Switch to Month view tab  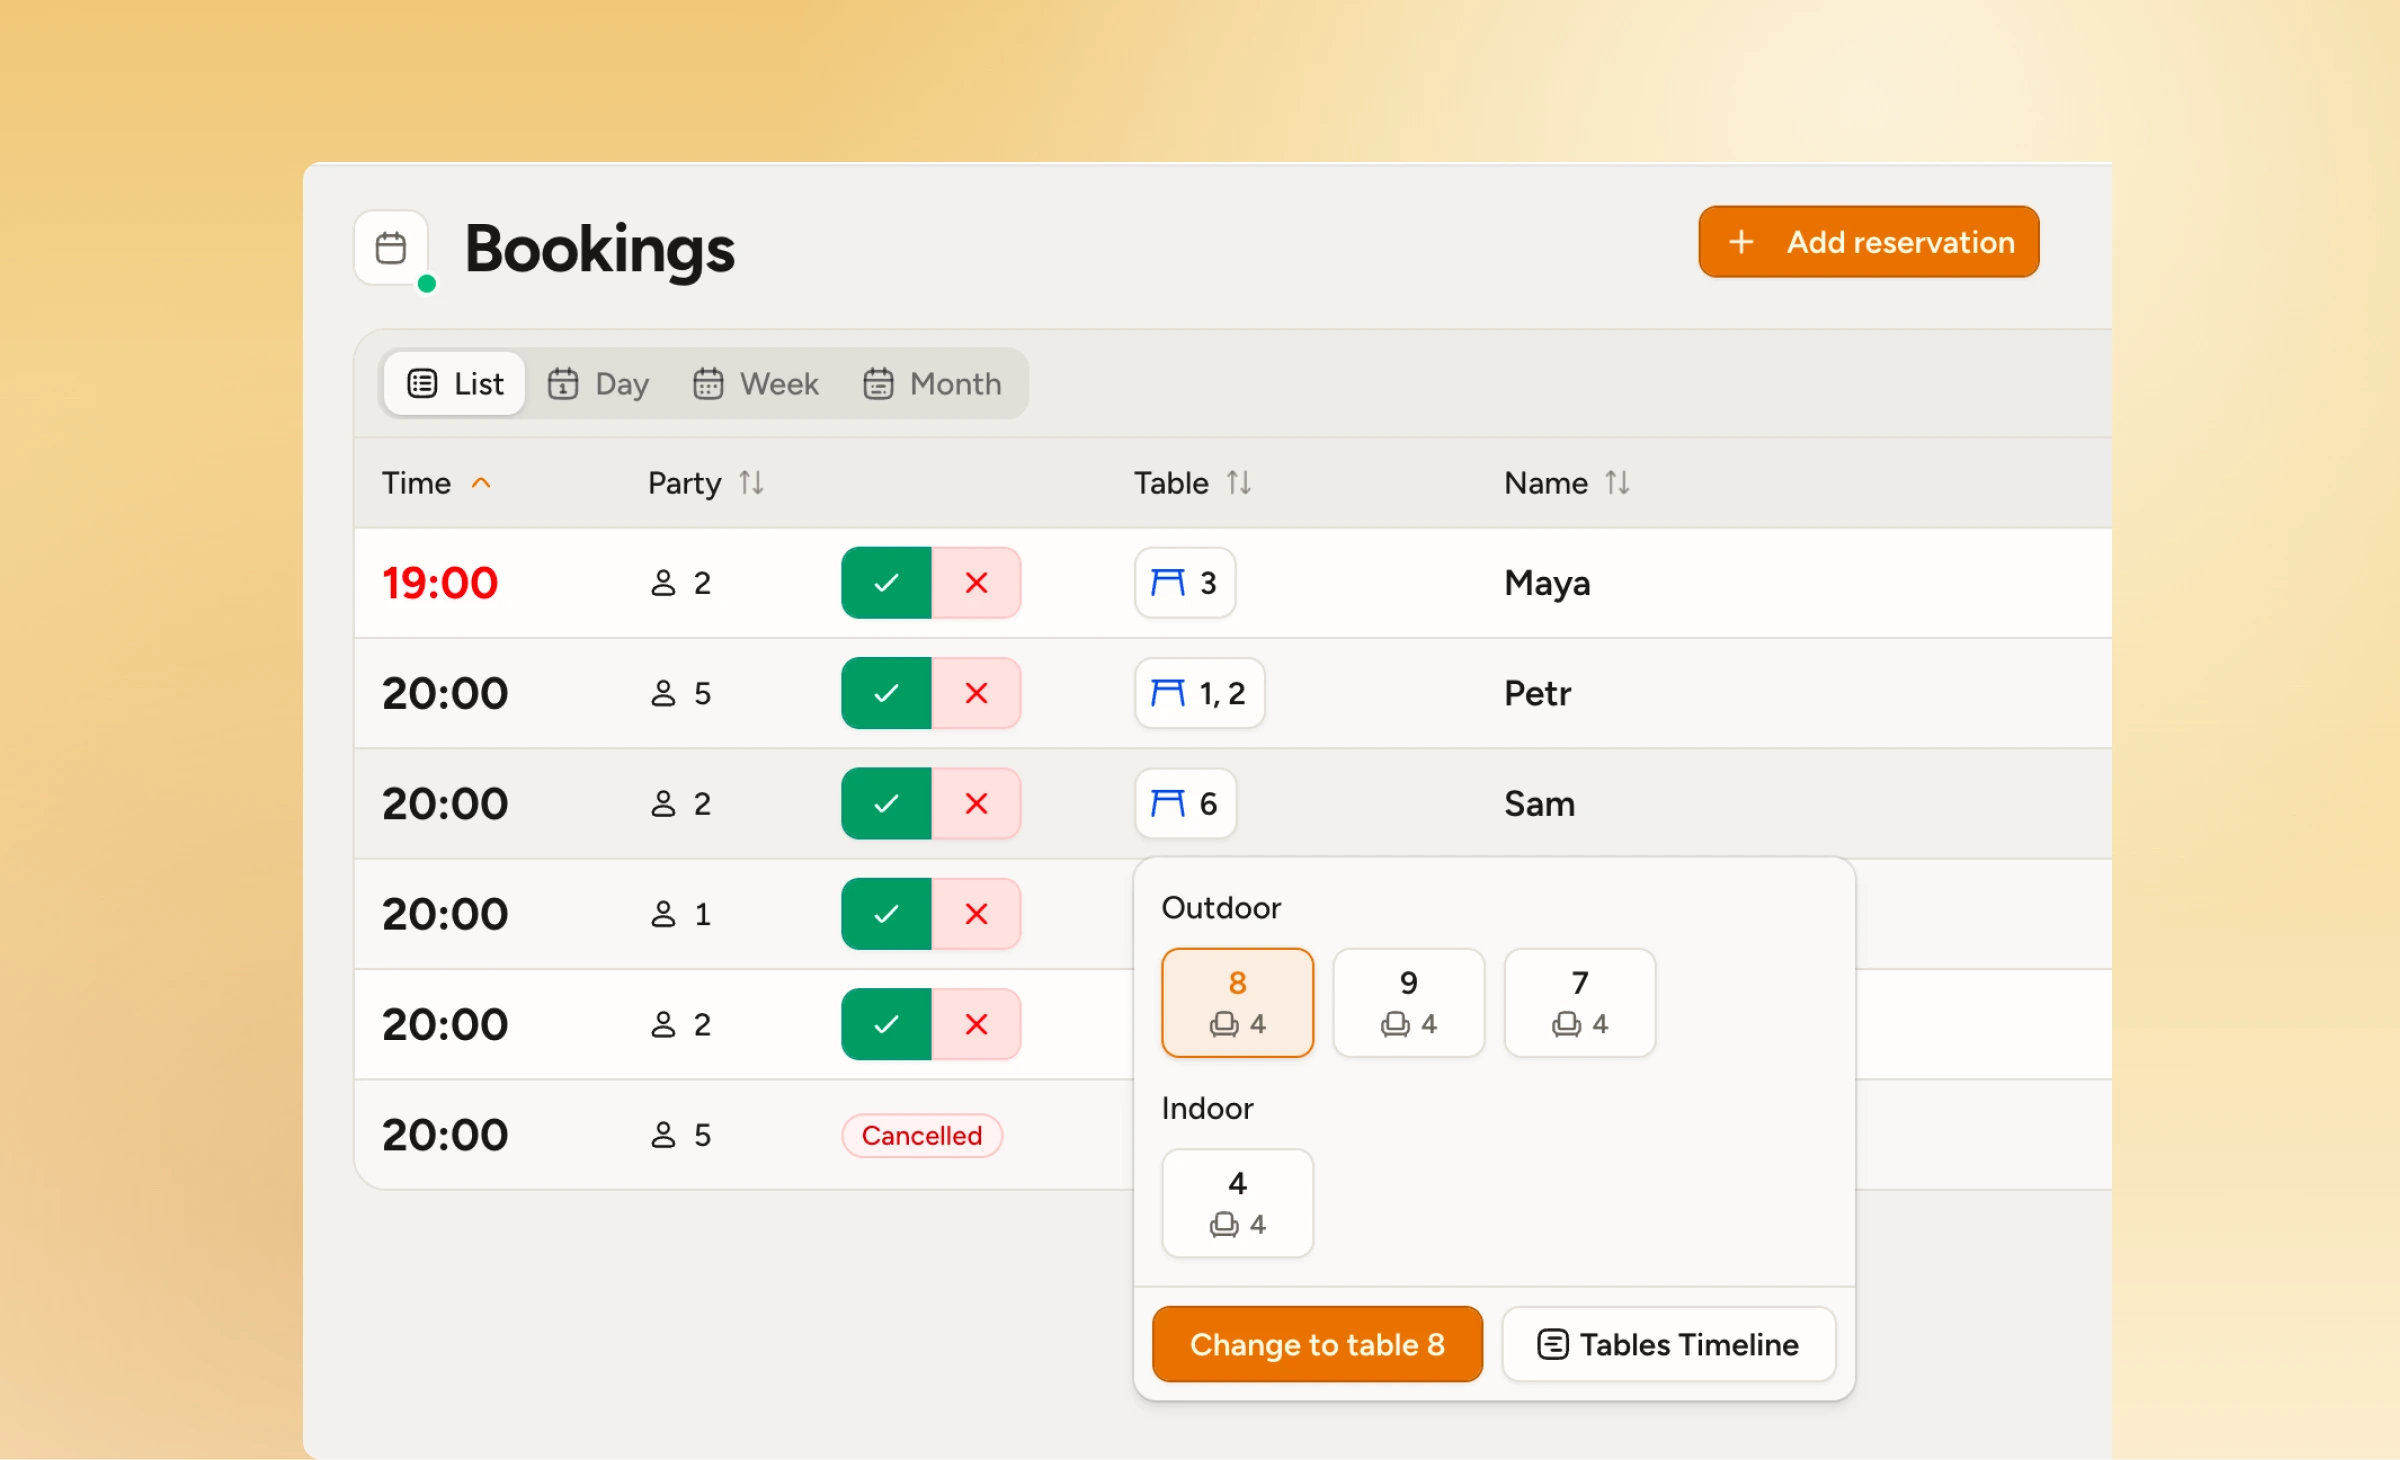point(932,383)
